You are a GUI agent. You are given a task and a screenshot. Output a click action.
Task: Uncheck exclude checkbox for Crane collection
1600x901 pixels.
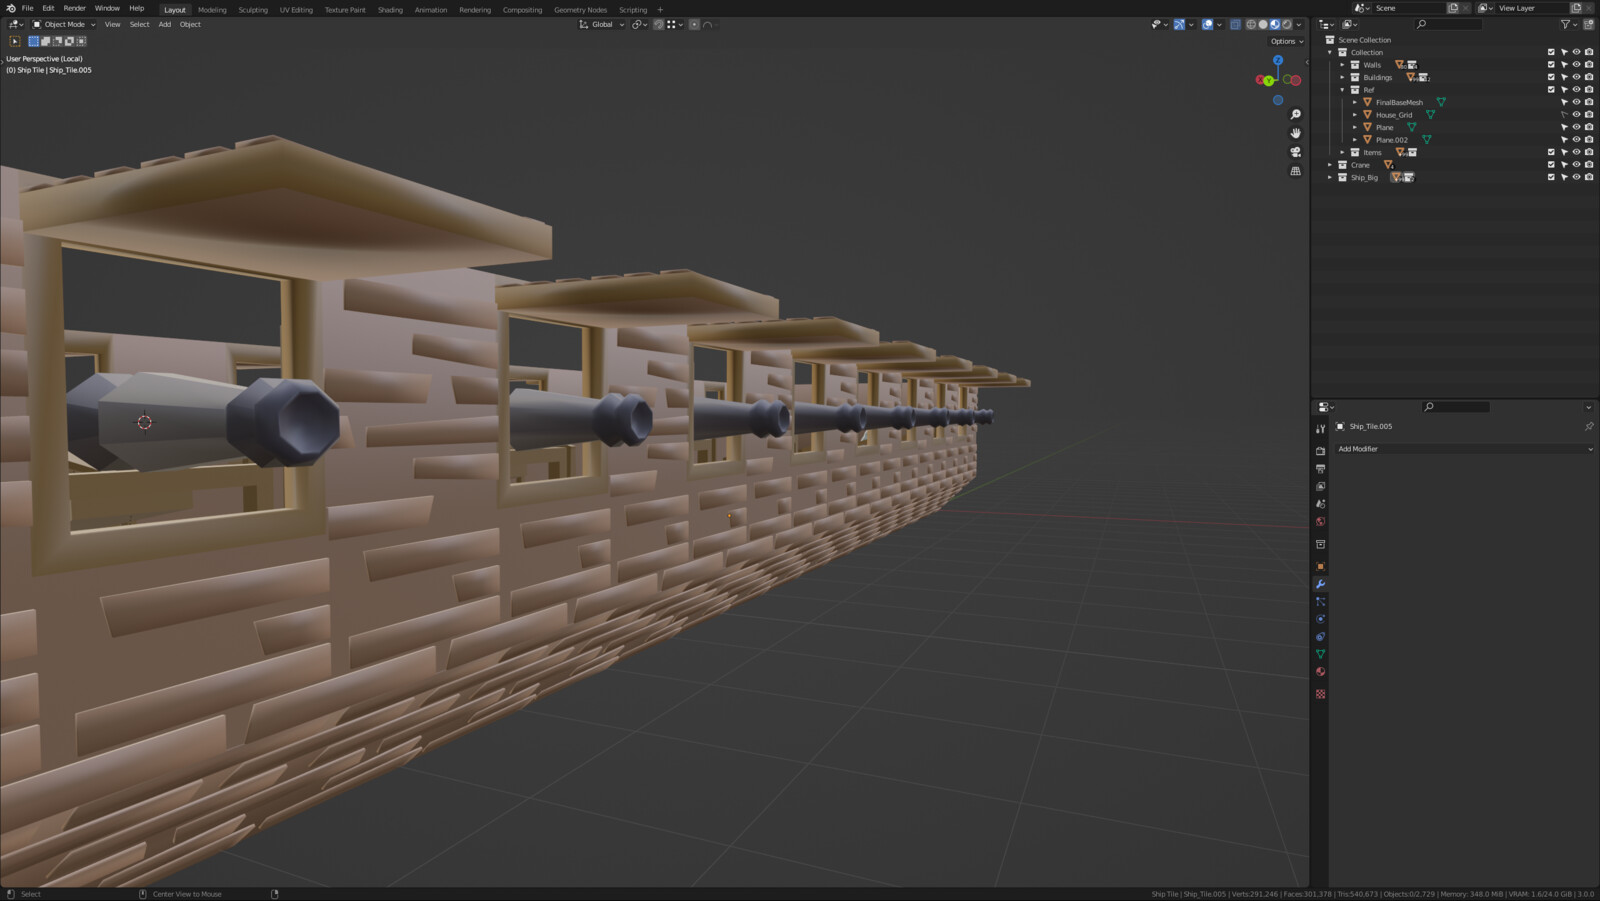pos(1551,165)
